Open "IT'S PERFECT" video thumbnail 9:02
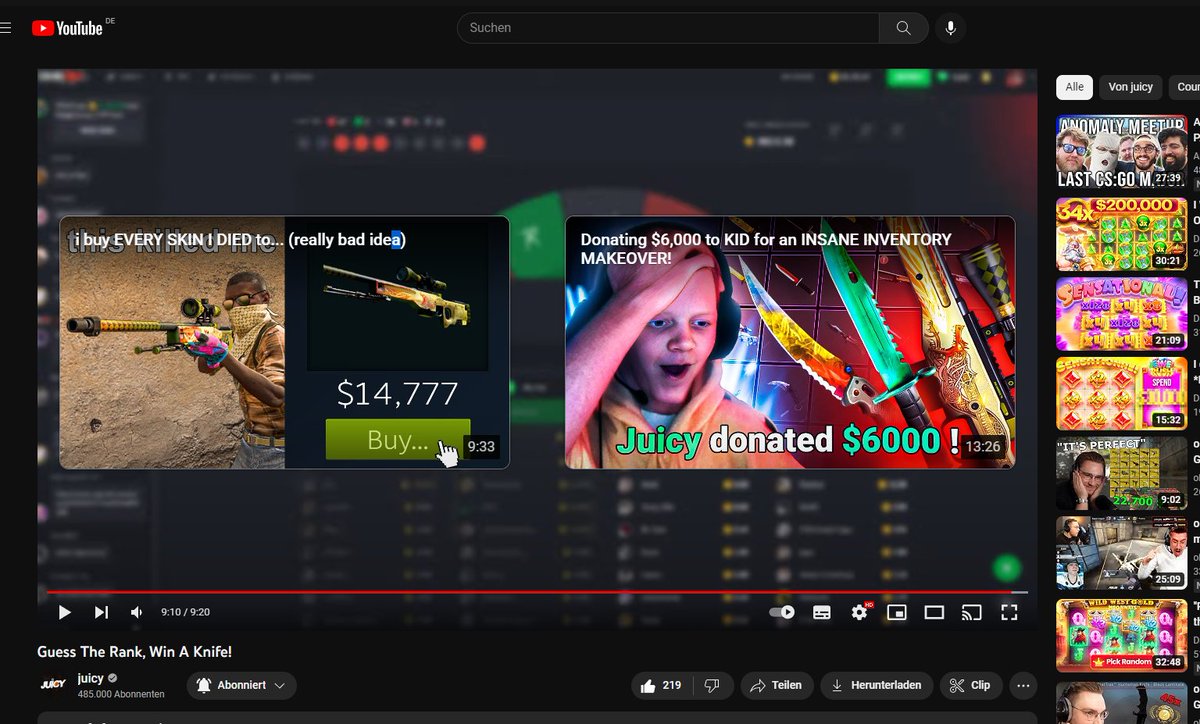 tap(1122, 474)
